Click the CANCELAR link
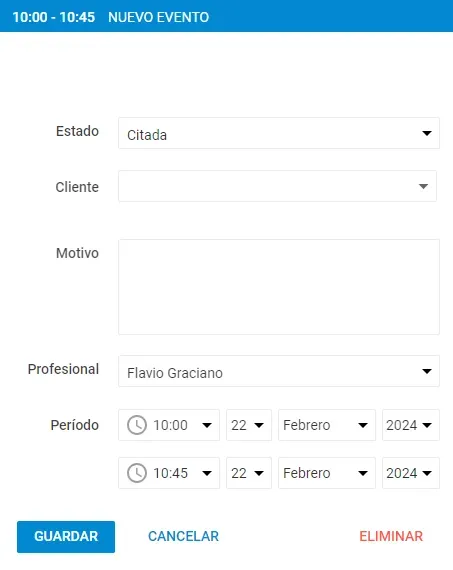The width and height of the screenshot is (453, 570). tap(183, 536)
